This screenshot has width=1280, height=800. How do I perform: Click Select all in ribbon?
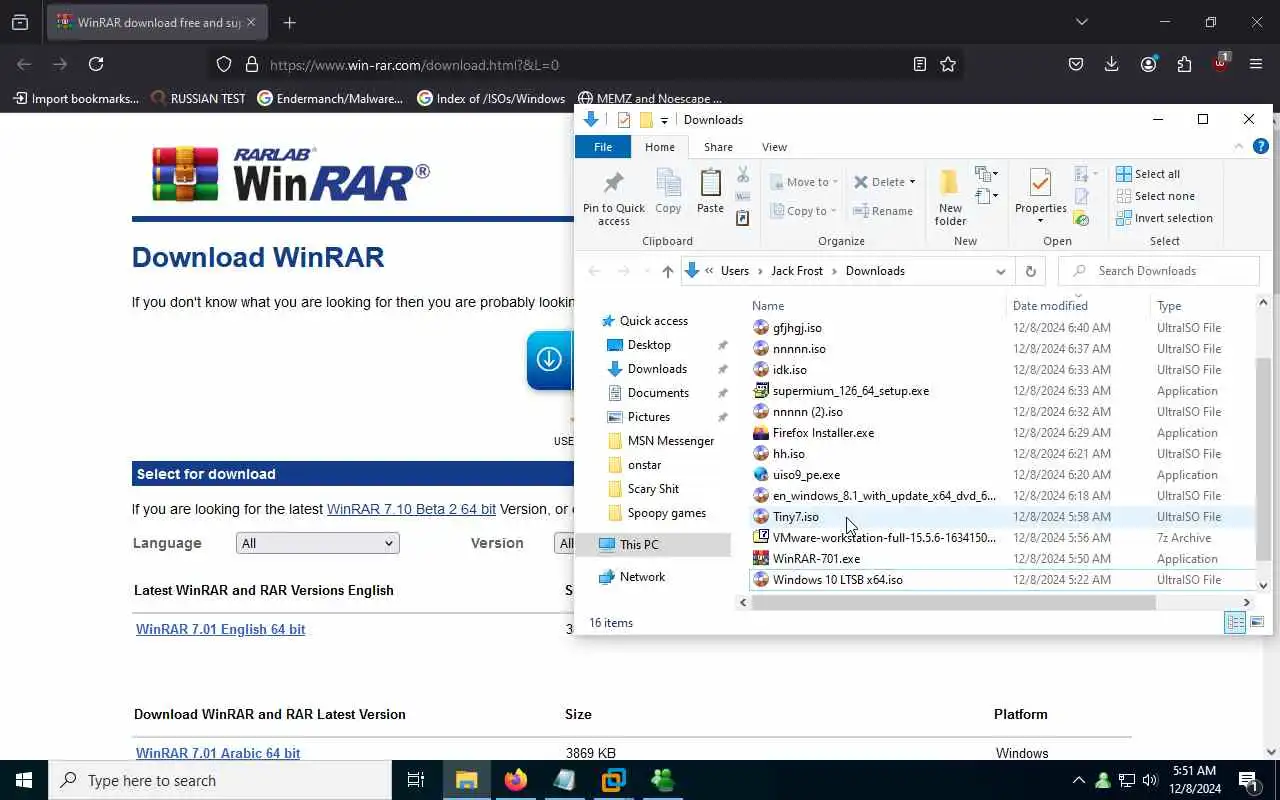click(x=1148, y=174)
